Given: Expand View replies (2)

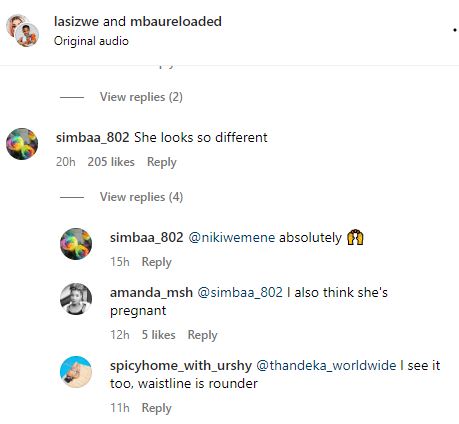Looking at the screenshot, I should [x=141, y=97].
